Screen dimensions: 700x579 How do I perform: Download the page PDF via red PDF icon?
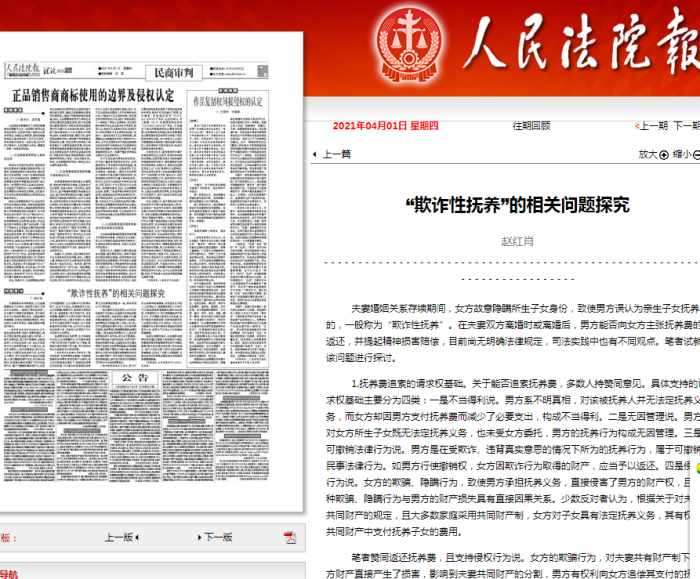click(289, 537)
